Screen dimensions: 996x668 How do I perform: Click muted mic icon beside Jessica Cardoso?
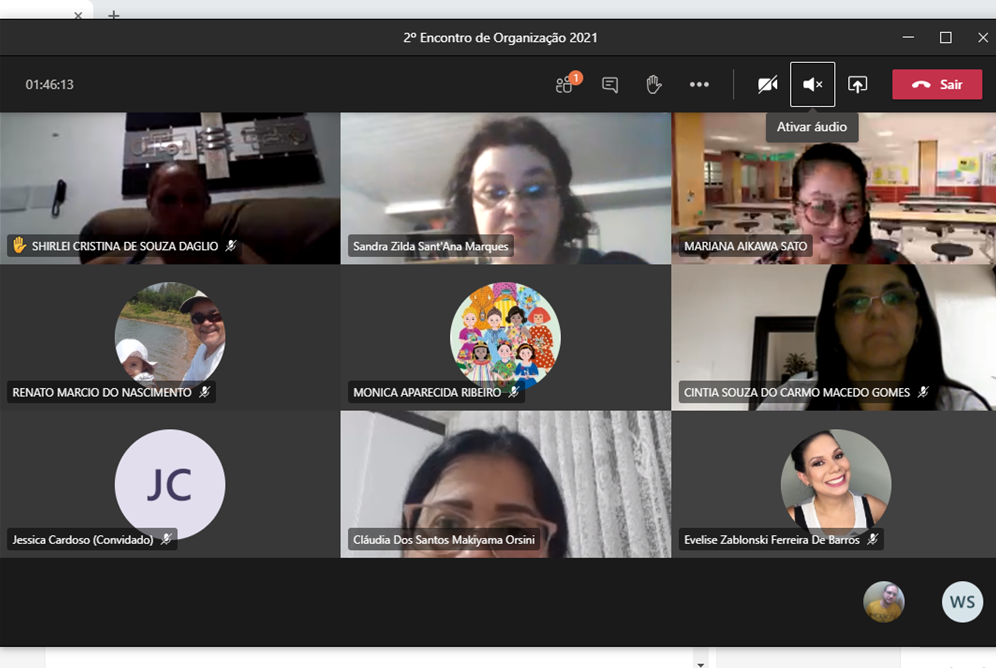pos(166,539)
